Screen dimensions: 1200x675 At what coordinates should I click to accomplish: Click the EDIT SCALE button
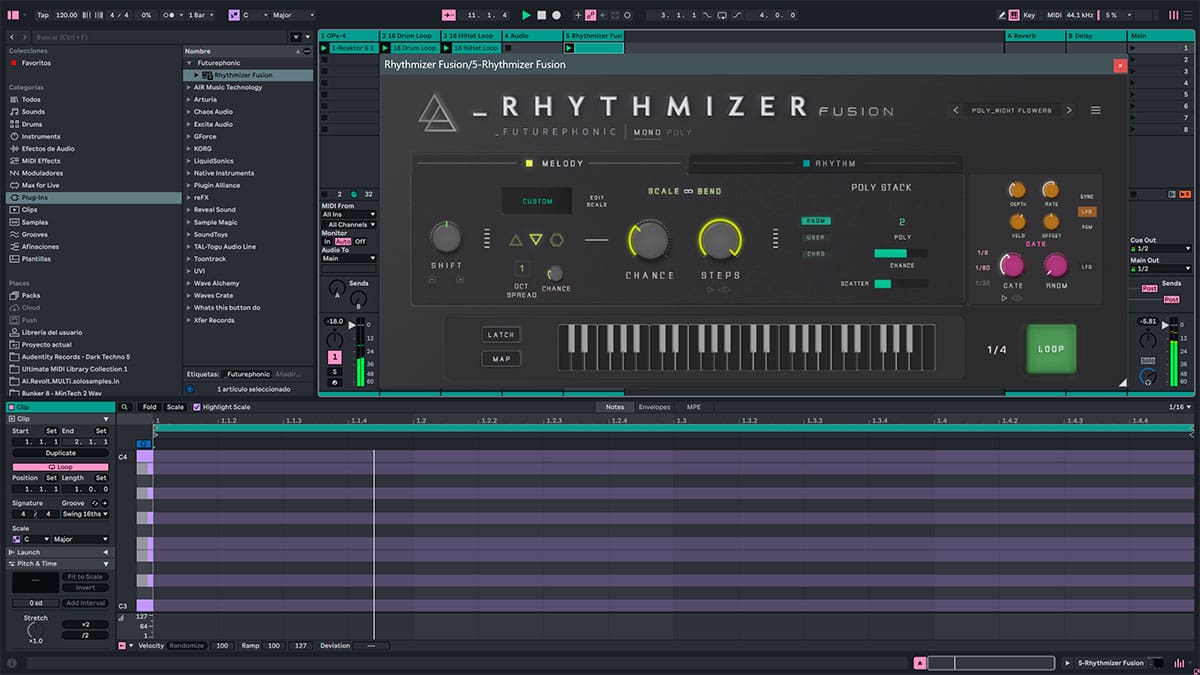pos(597,201)
